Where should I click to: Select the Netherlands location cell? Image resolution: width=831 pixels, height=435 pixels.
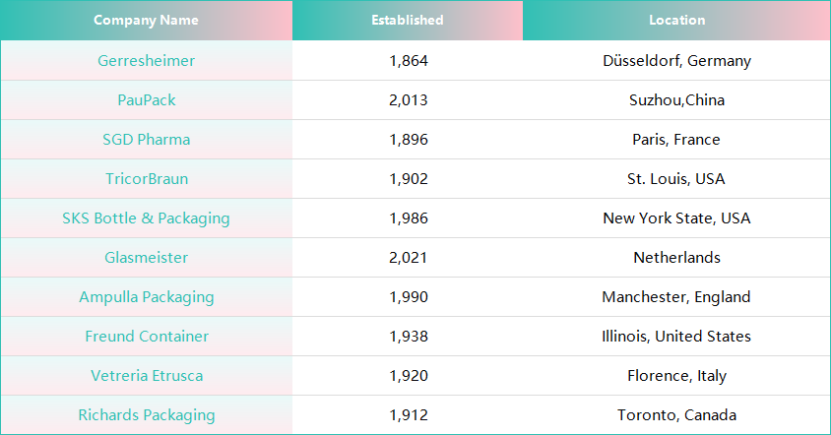coord(677,257)
